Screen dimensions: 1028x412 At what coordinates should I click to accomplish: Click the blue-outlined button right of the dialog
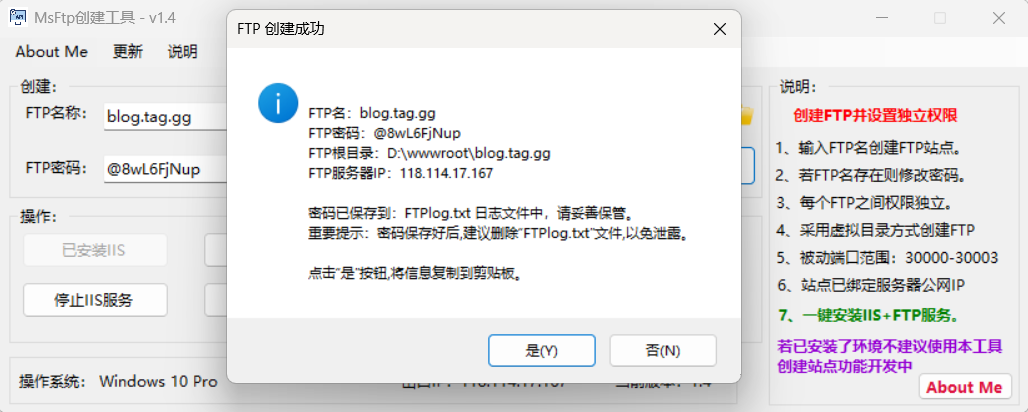[748, 165]
